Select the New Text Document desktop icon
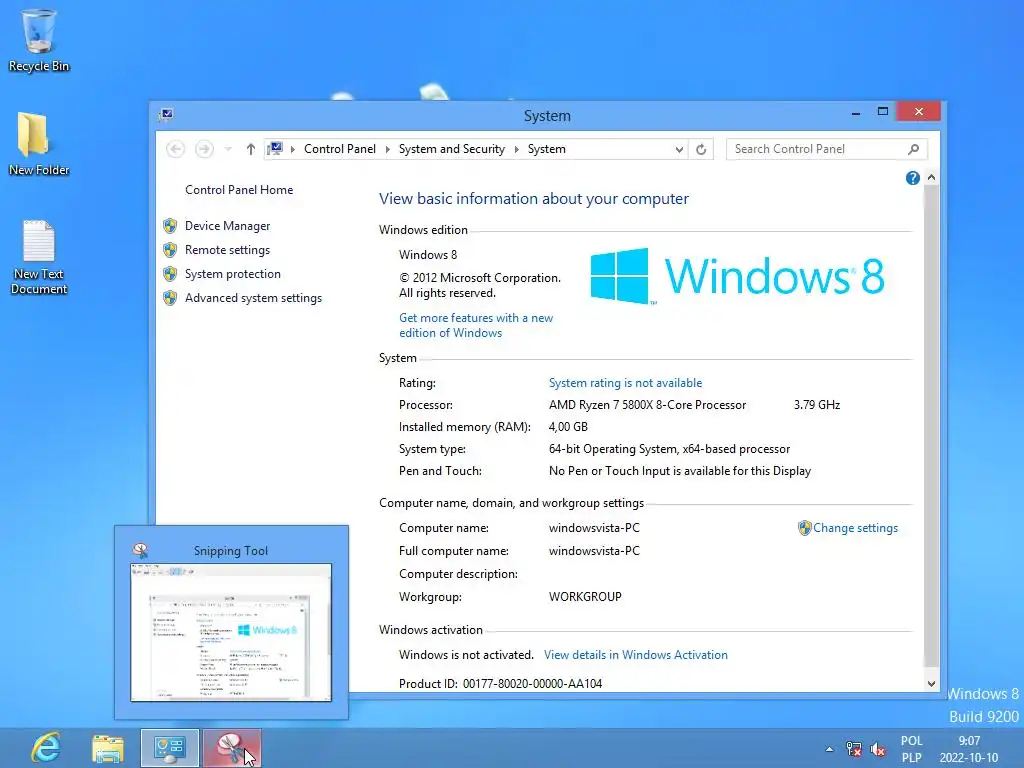This screenshot has height=768, width=1024. [39, 257]
